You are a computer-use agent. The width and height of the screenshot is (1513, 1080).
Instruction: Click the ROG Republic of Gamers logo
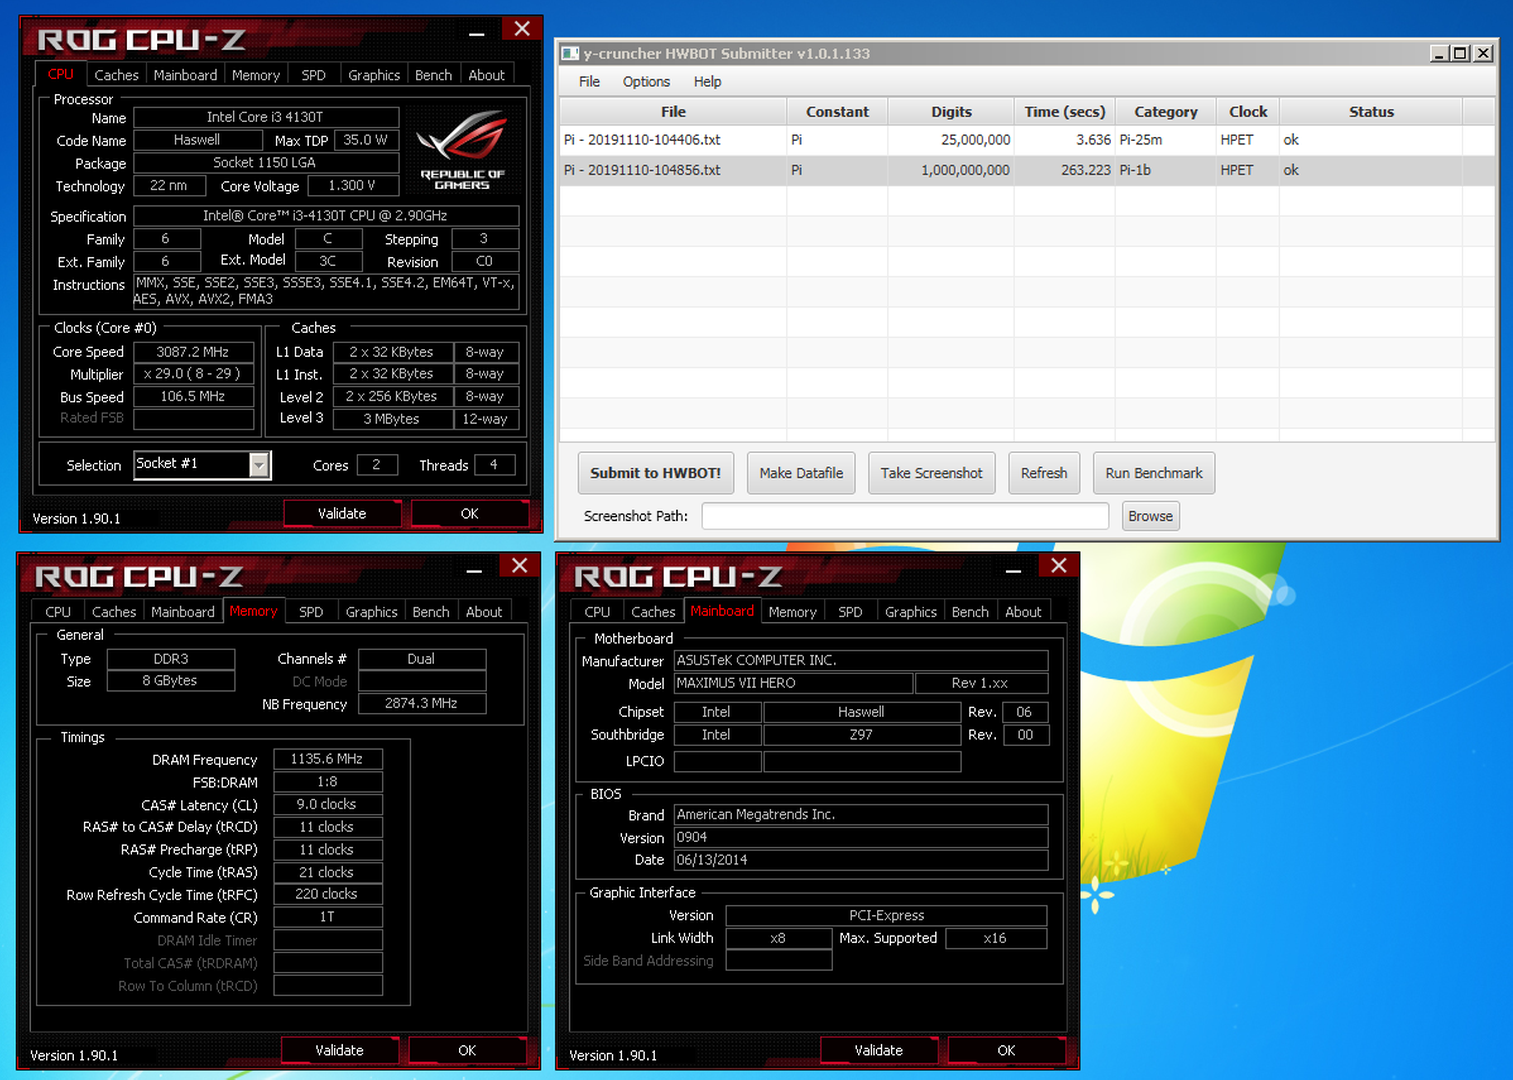[462, 150]
